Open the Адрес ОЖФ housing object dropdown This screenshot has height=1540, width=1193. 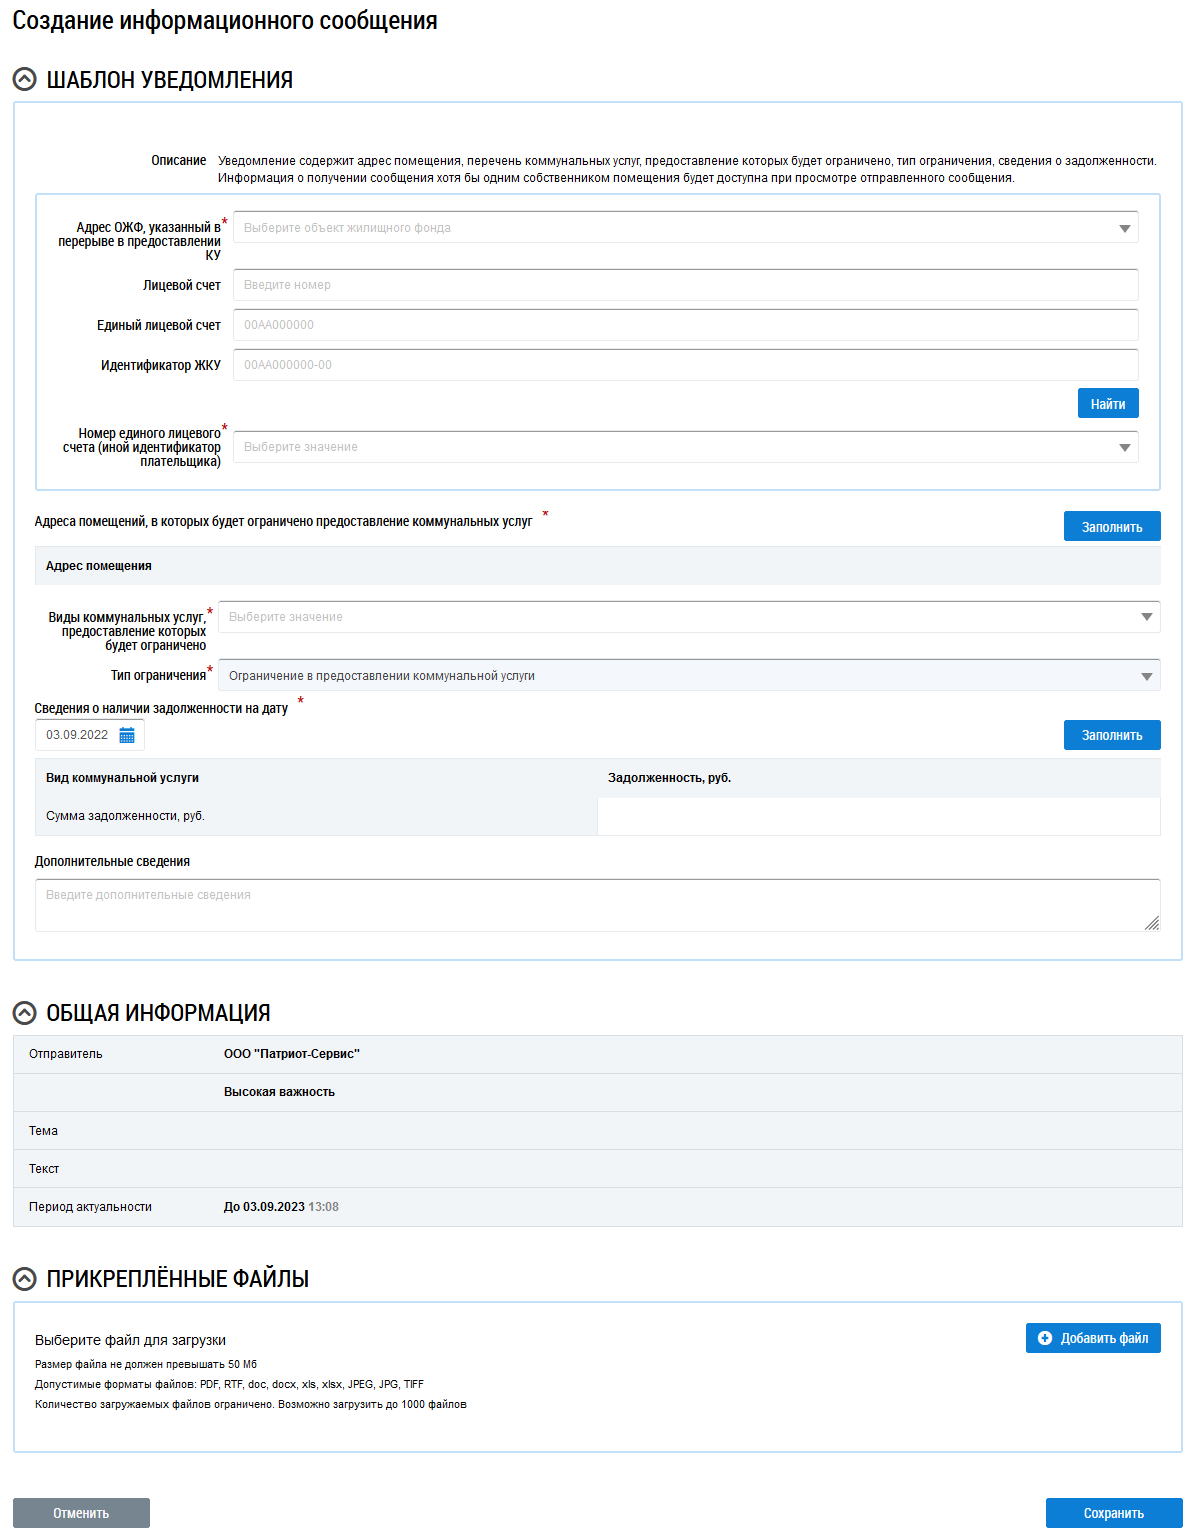(x=685, y=228)
